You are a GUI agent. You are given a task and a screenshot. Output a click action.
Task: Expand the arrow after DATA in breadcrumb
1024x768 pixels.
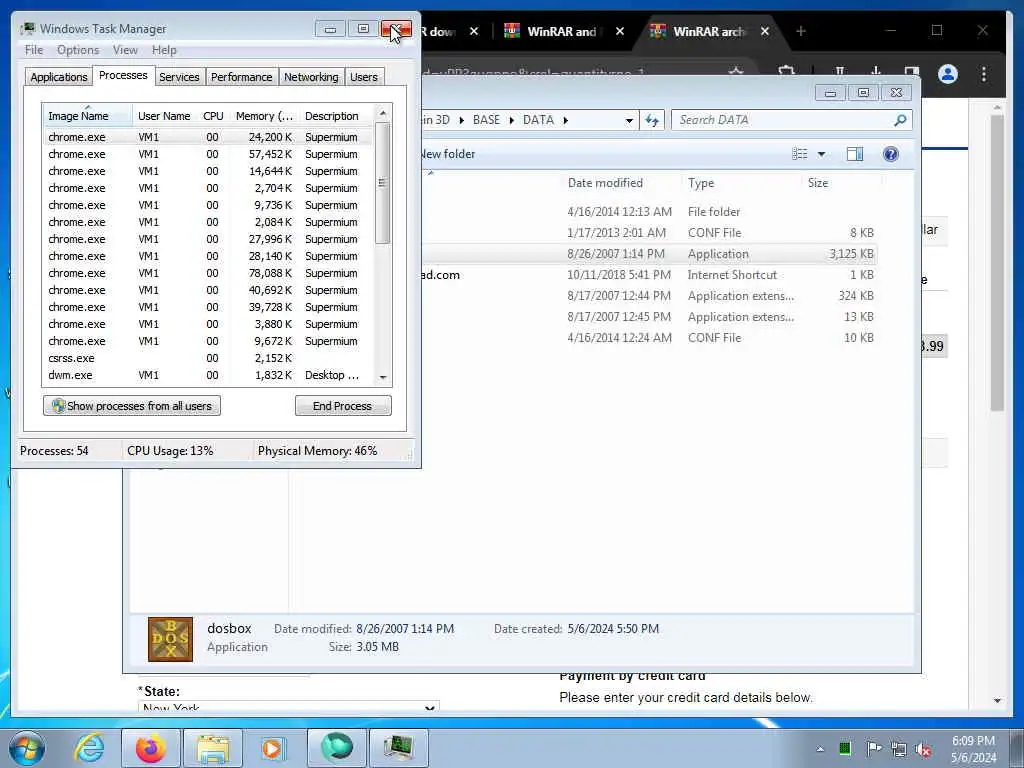[566, 120]
